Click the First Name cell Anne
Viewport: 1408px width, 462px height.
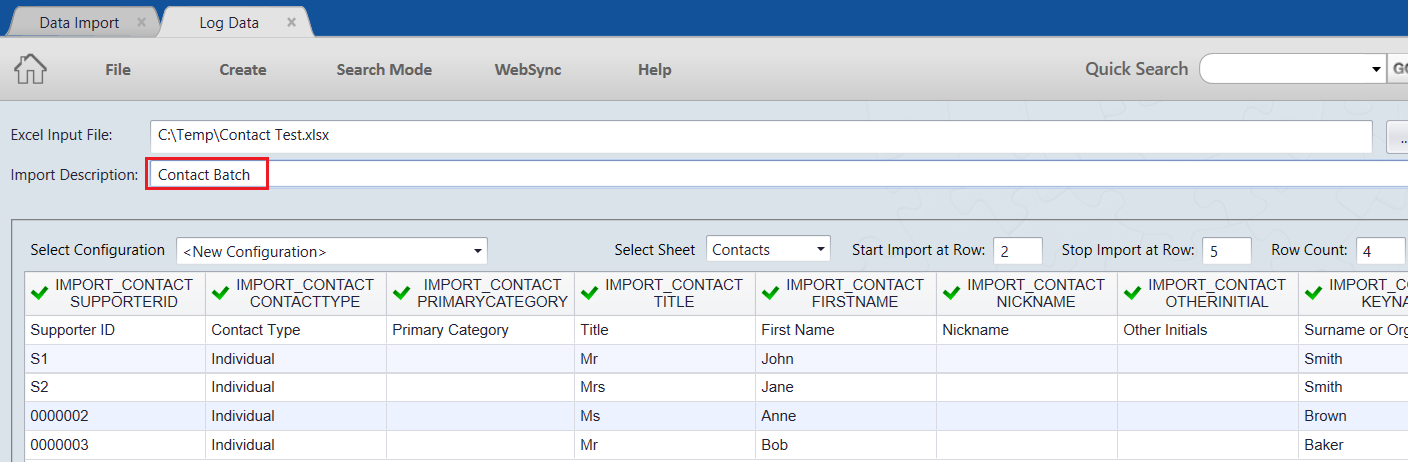[x=846, y=416]
